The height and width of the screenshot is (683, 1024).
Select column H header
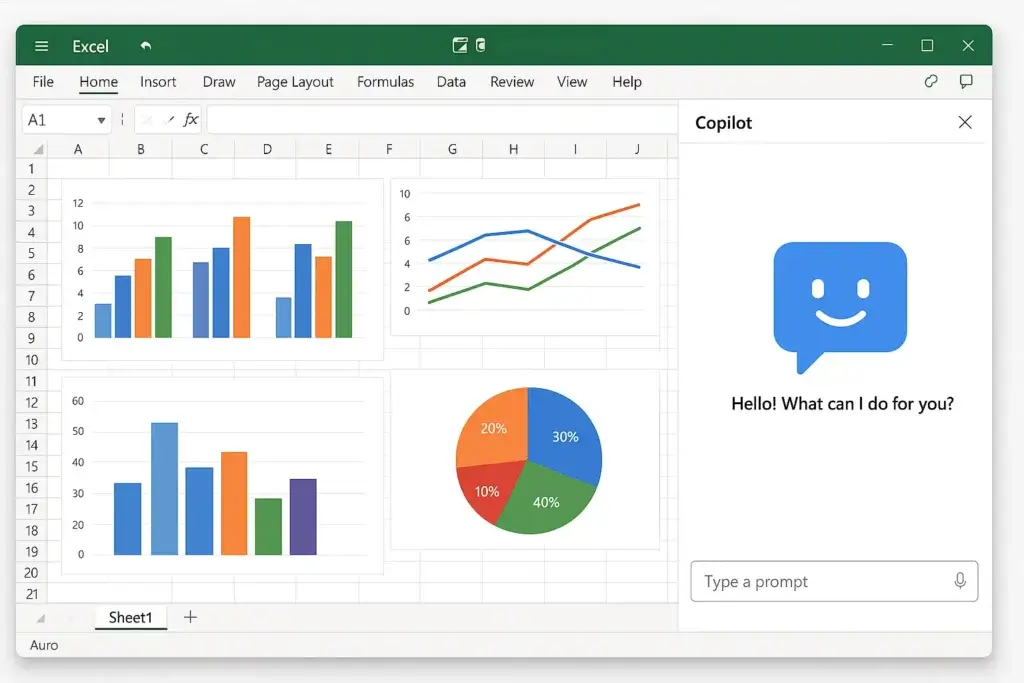pyautogui.click(x=513, y=149)
